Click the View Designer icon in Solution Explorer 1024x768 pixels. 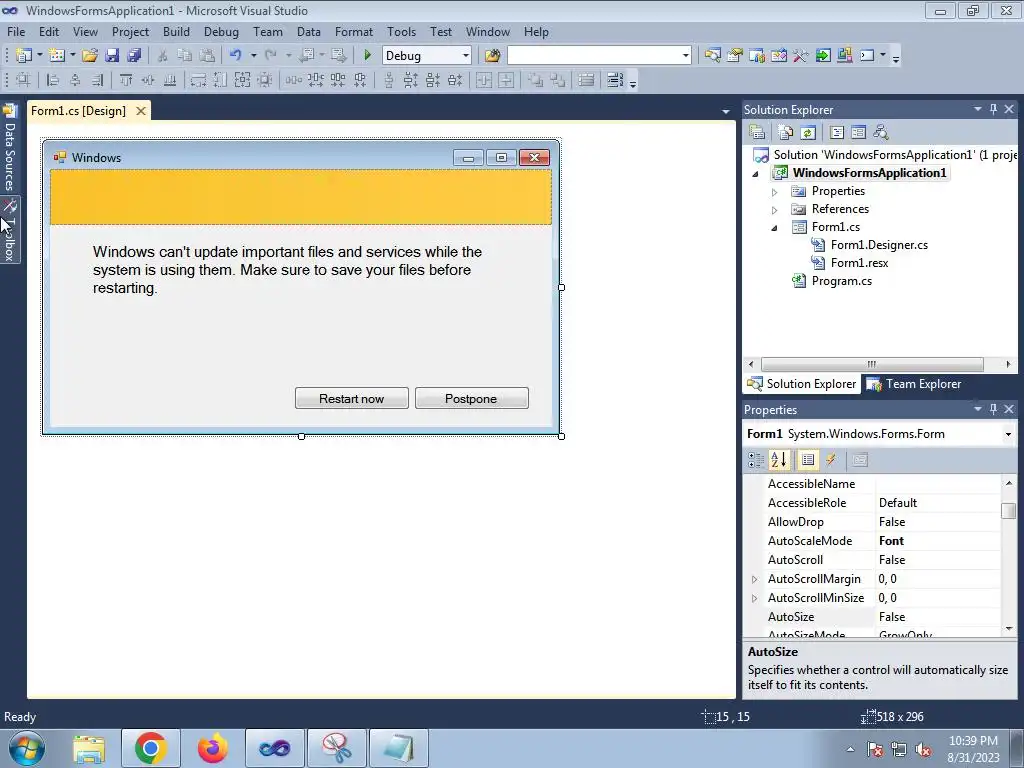point(859,133)
